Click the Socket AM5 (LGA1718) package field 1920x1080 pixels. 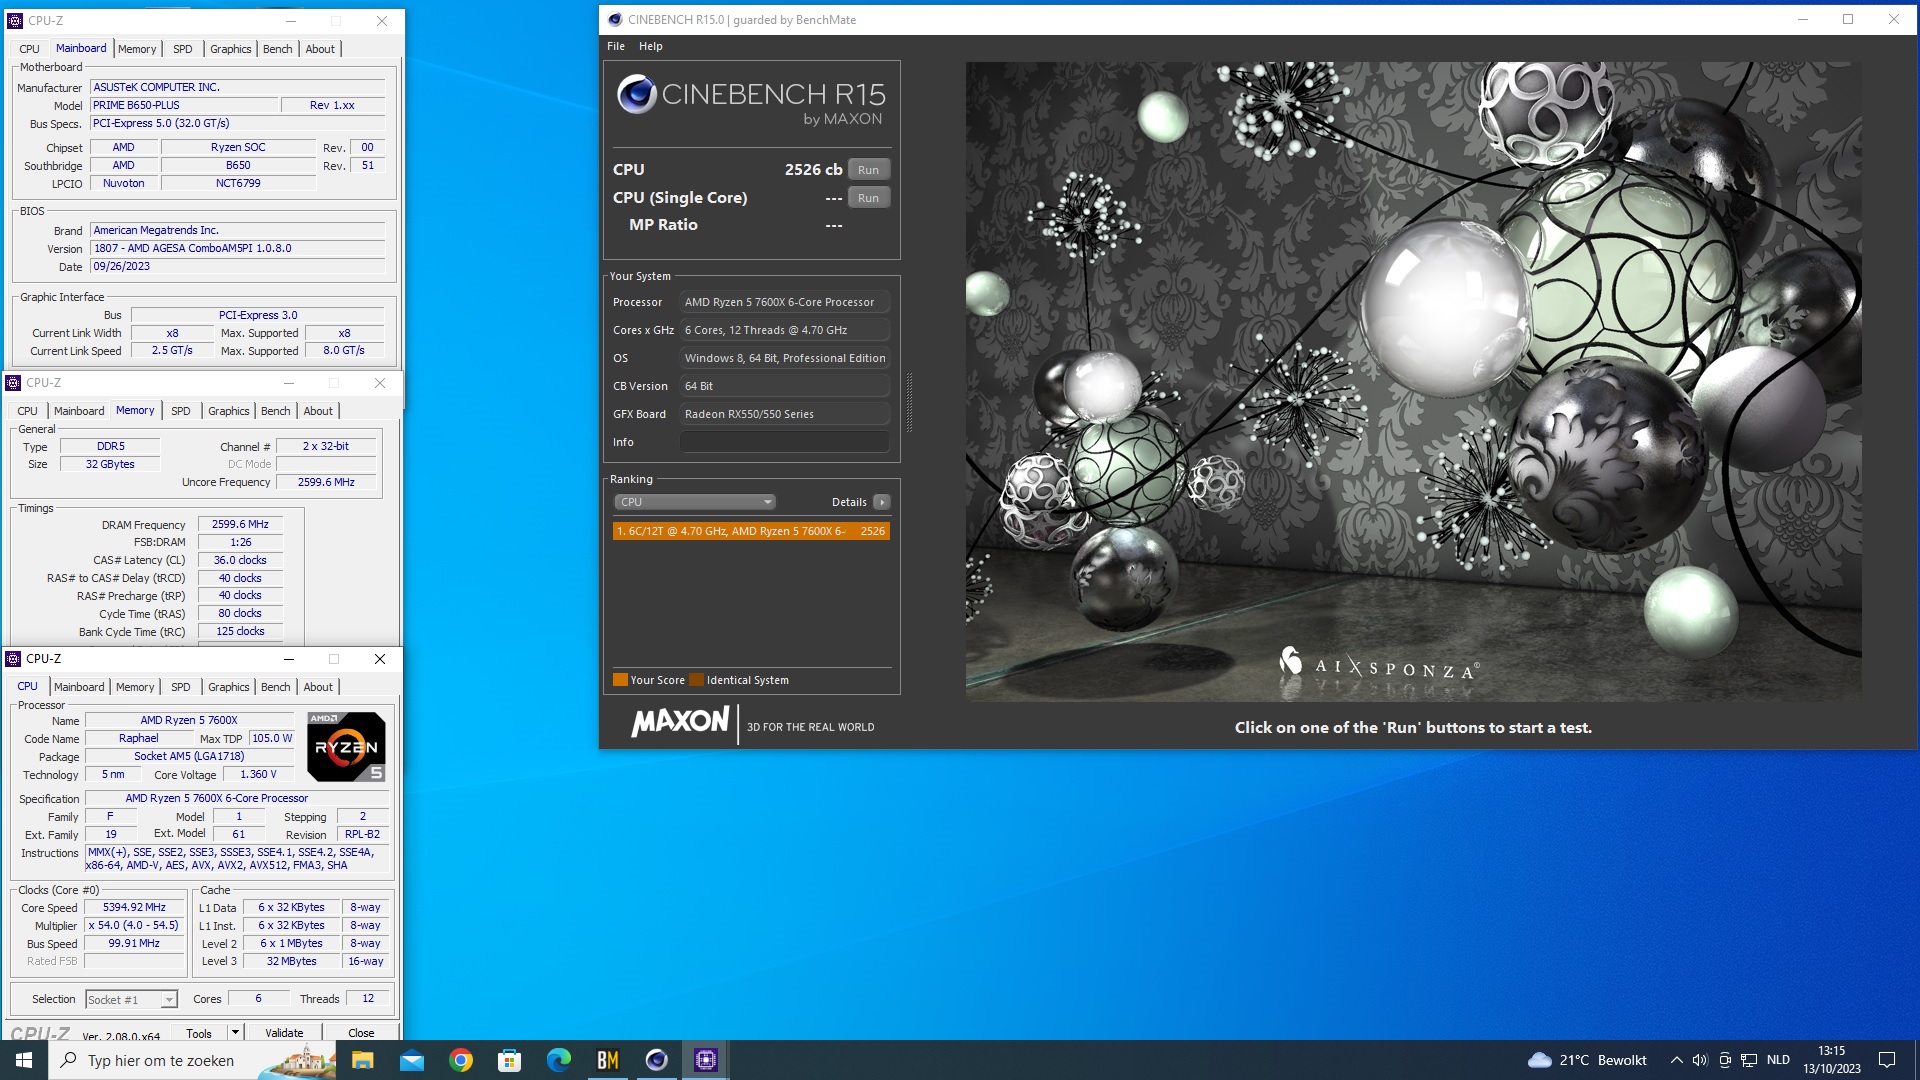coord(189,757)
